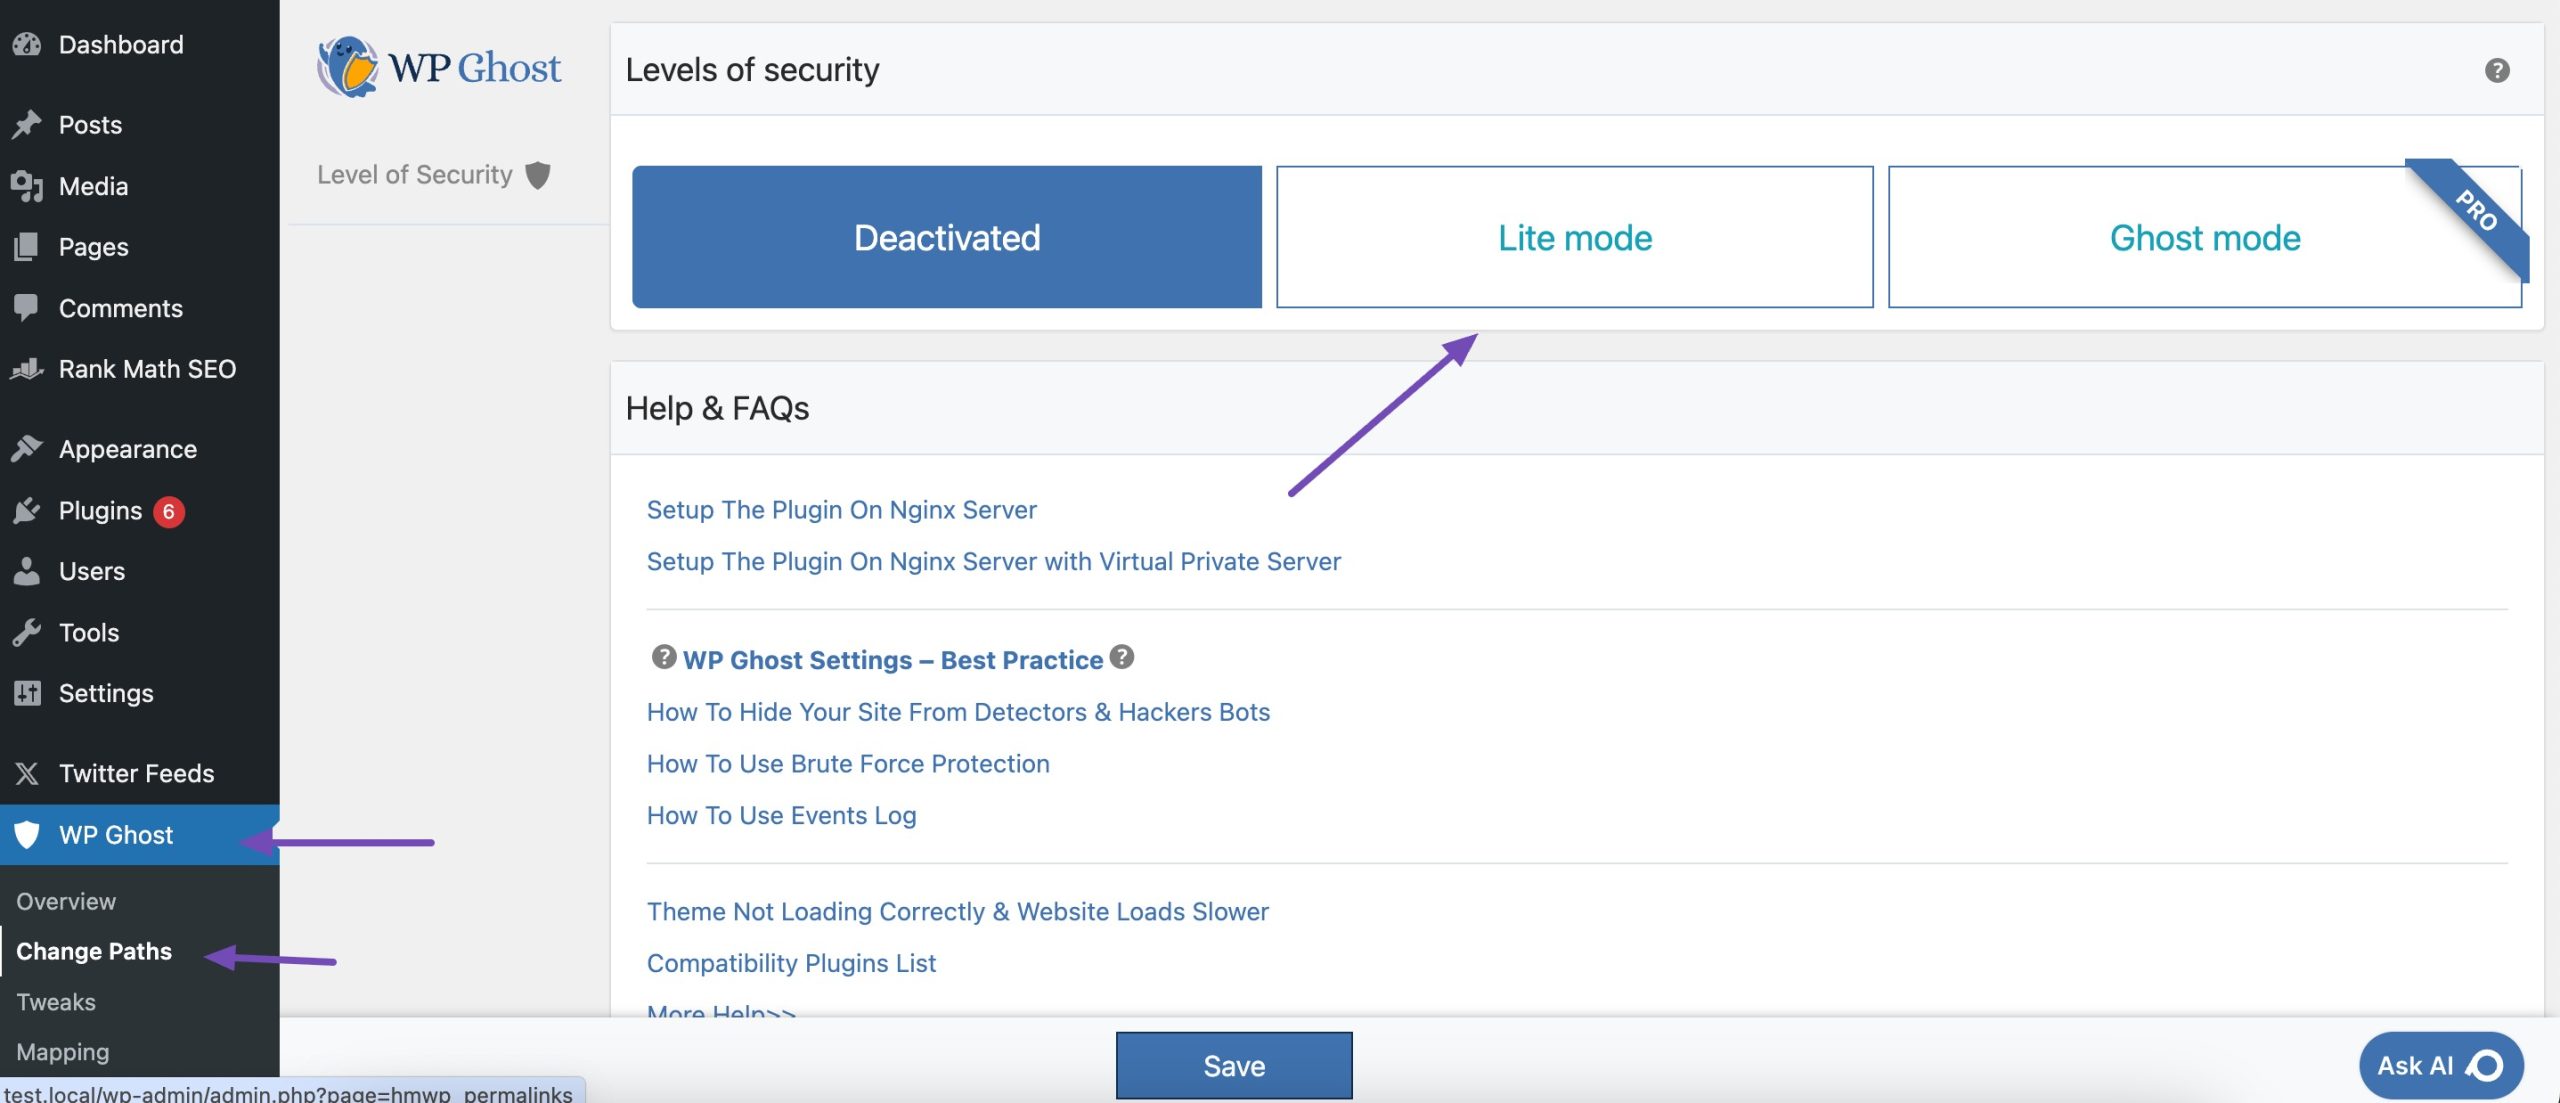Screen dimensions: 2560x1103
Task: Open Settings menu item
Action: (140, 693)
